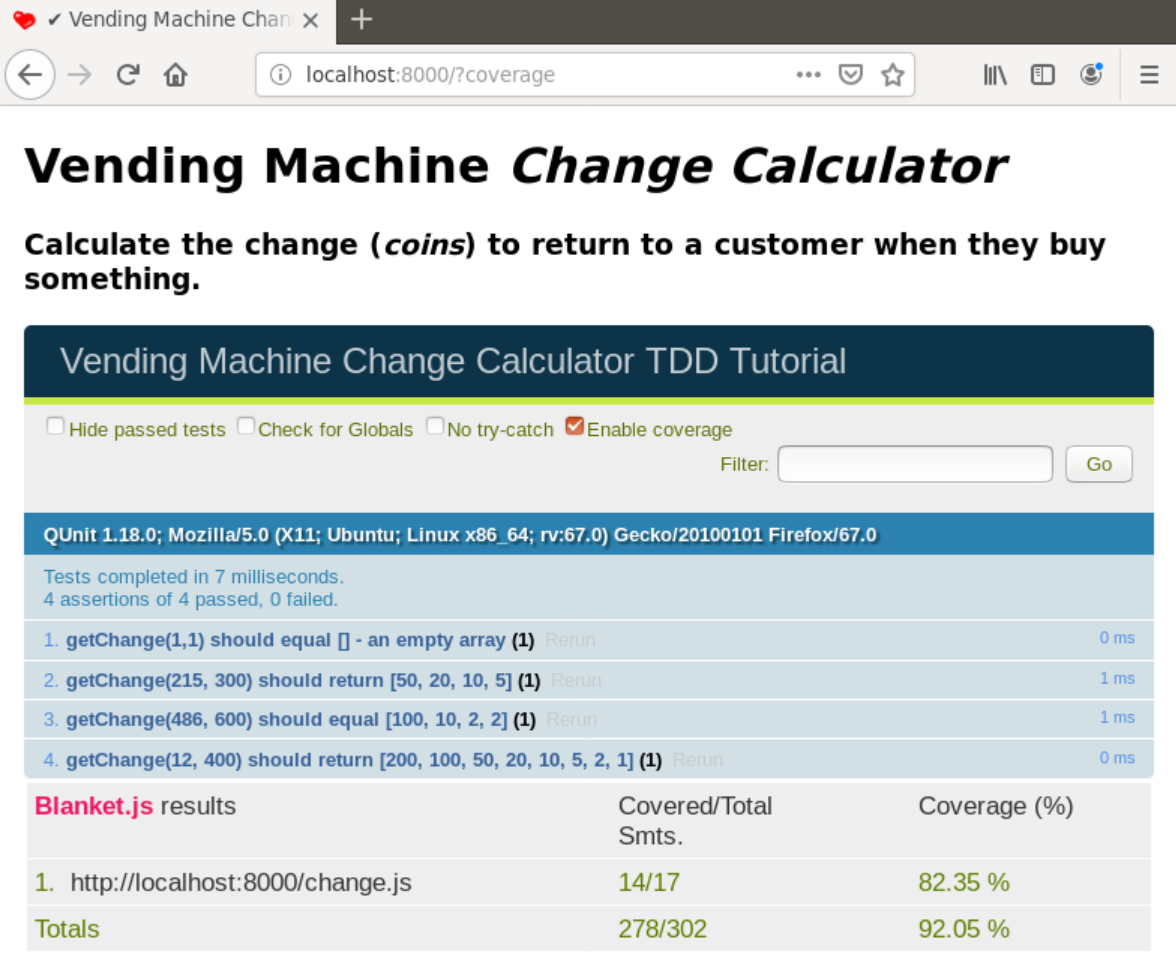Open the Firefox hamburger menu
Image resolution: width=1176 pixels, height=963 pixels.
point(1149,74)
